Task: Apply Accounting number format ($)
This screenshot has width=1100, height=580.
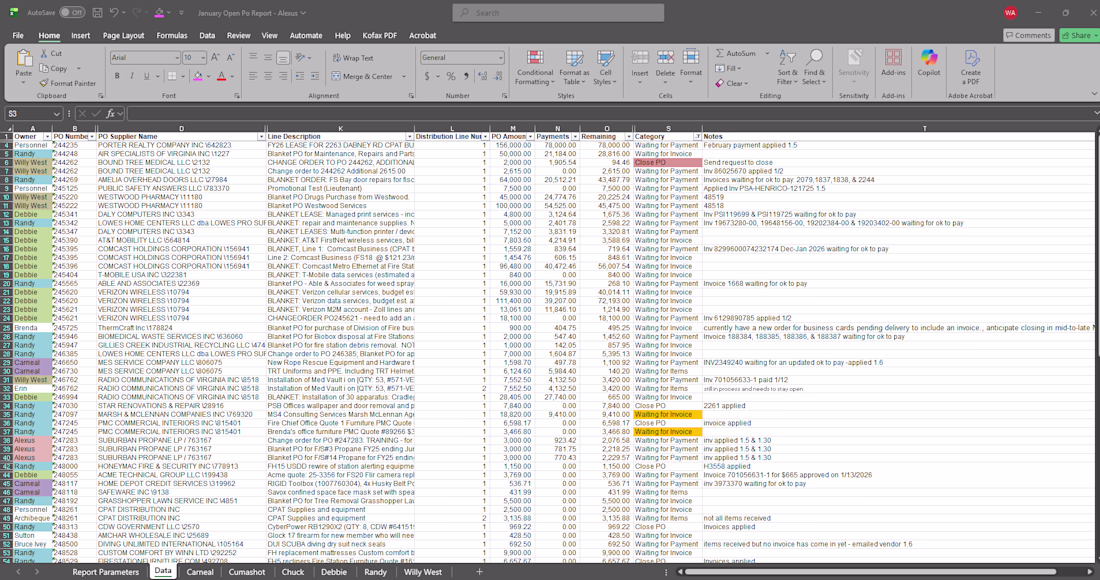Action: [427, 76]
